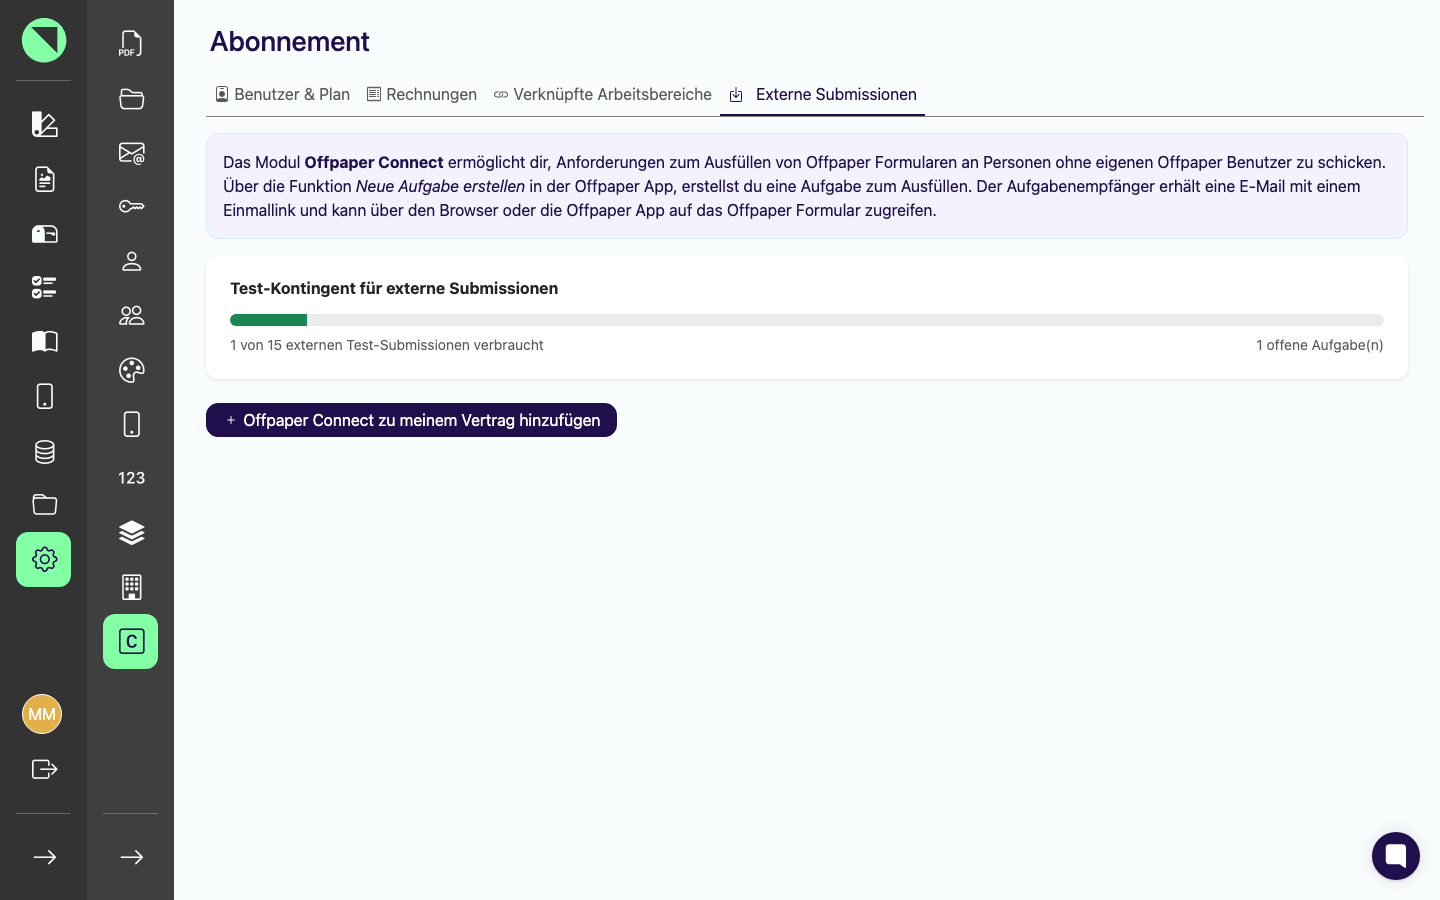Open the user groups icon
The height and width of the screenshot is (900, 1440).
[x=131, y=315]
